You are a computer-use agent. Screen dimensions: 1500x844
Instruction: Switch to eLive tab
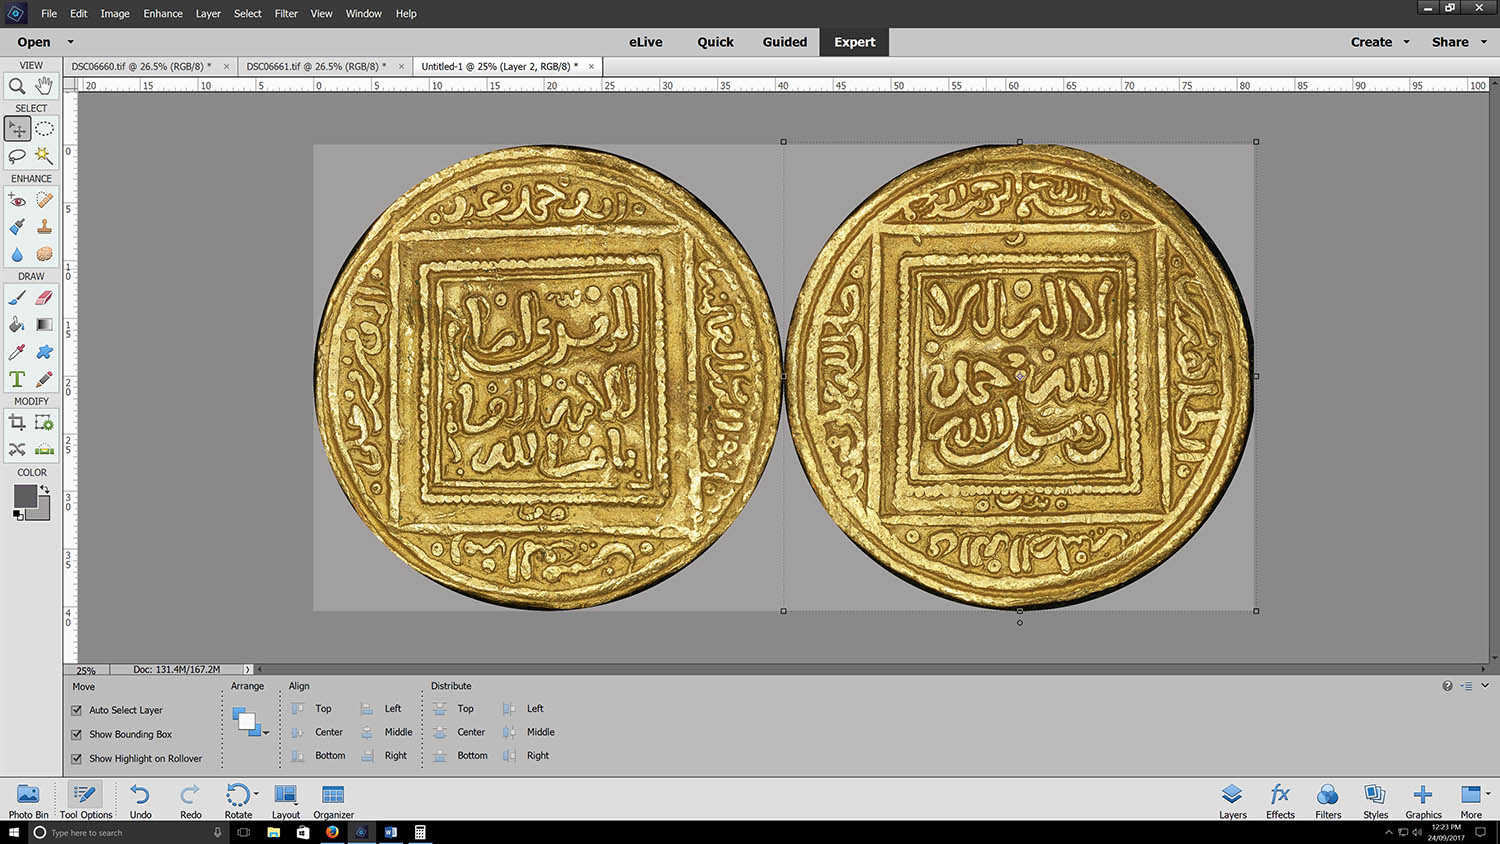[646, 42]
